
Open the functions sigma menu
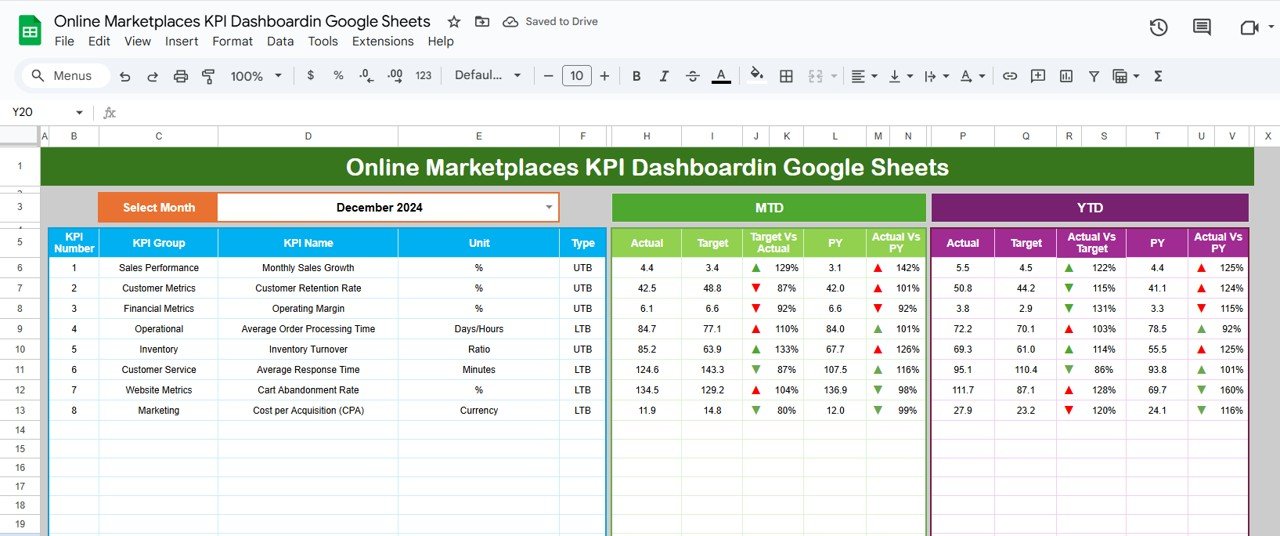(x=1158, y=76)
